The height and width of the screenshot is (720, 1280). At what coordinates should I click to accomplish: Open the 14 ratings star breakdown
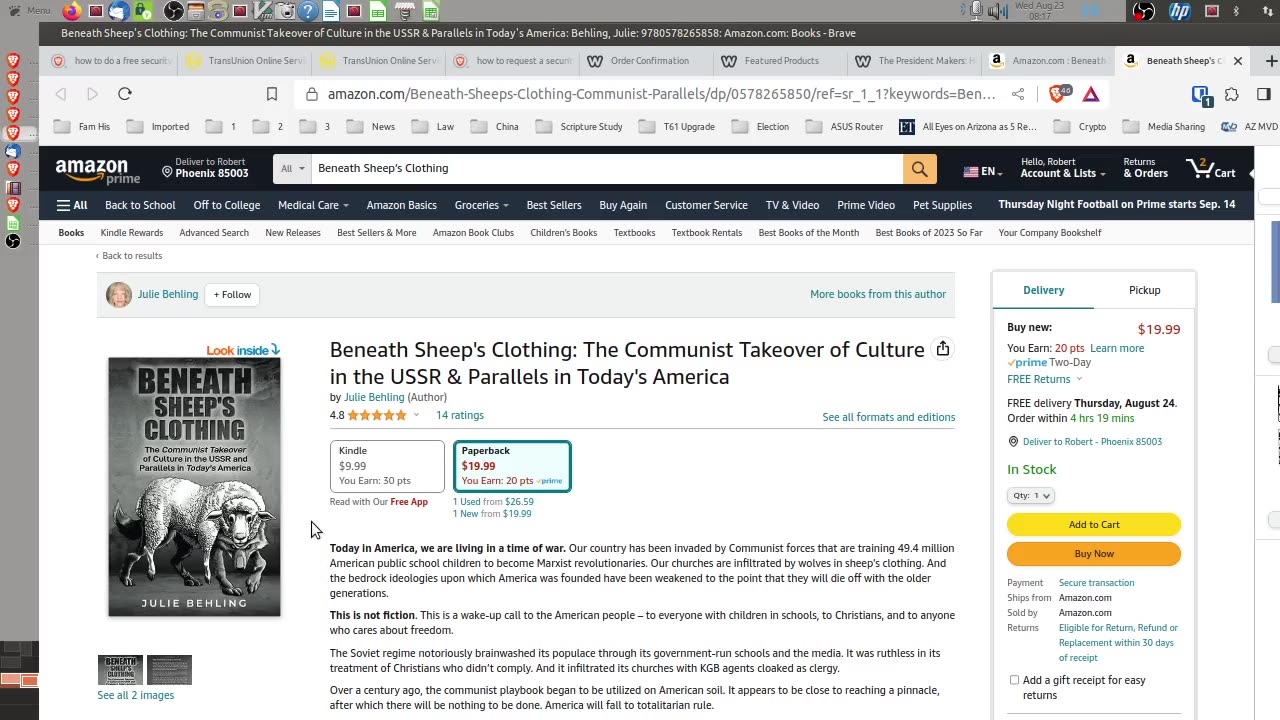pyautogui.click(x=415, y=415)
